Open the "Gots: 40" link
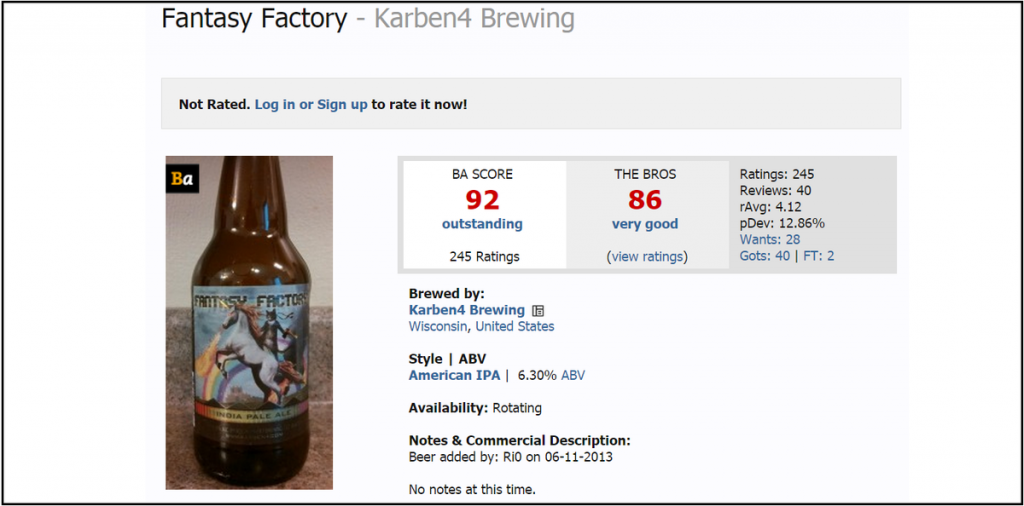 [765, 256]
